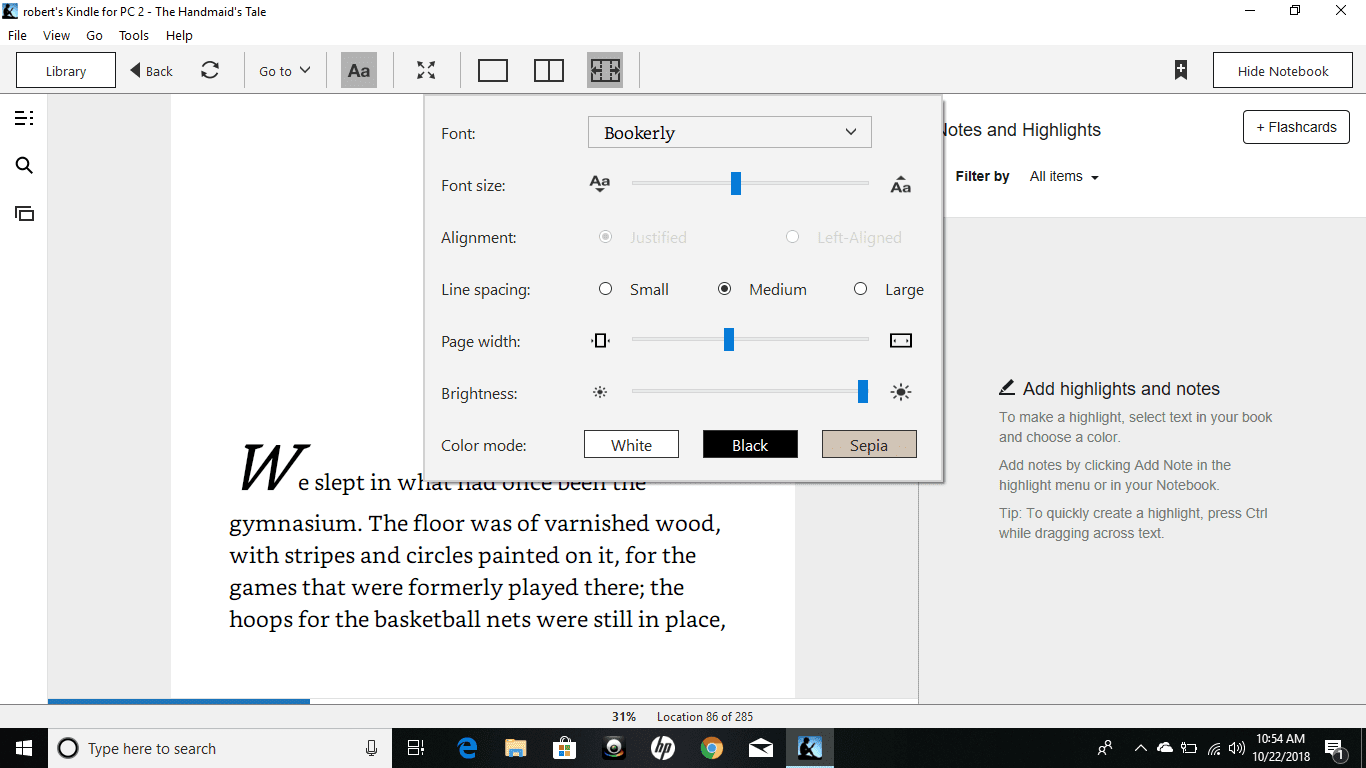
Task: Select Medium line spacing
Action: coord(725,289)
